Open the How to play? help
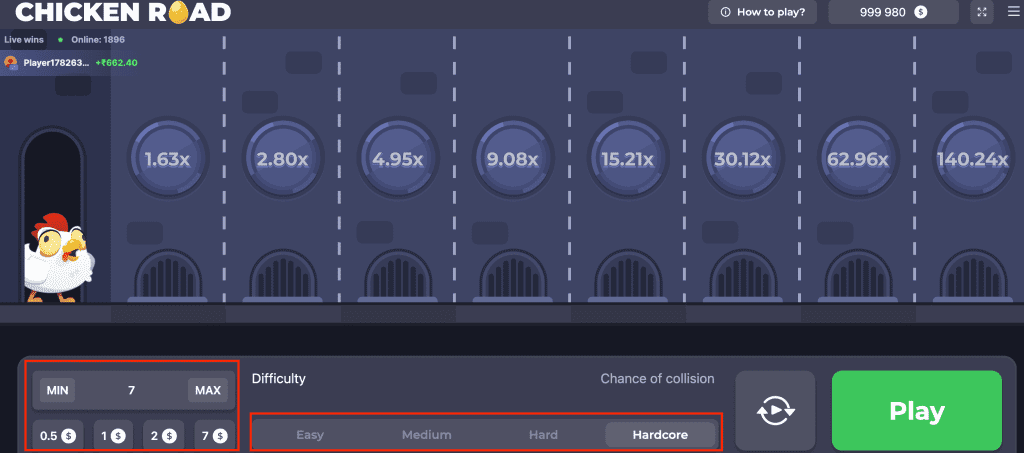Viewport: 1024px width, 453px height. 763,12
